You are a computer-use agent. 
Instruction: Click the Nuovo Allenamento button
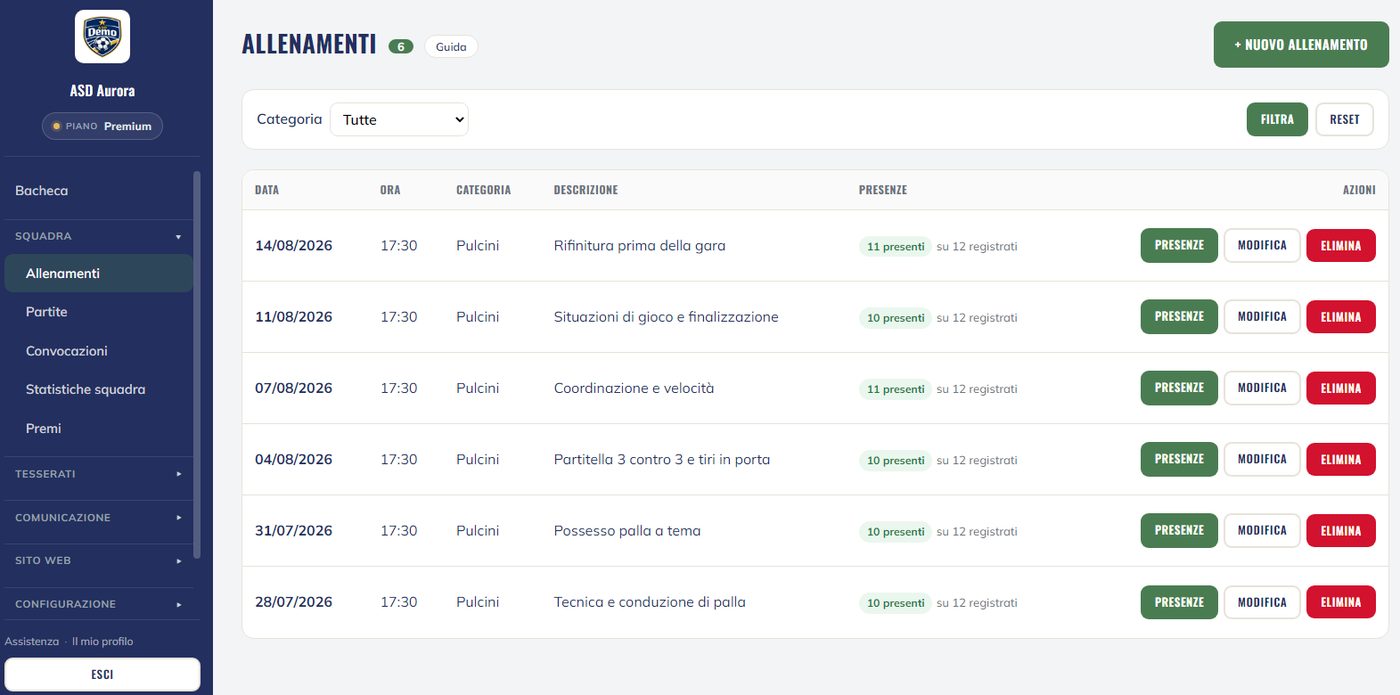point(1301,45)
